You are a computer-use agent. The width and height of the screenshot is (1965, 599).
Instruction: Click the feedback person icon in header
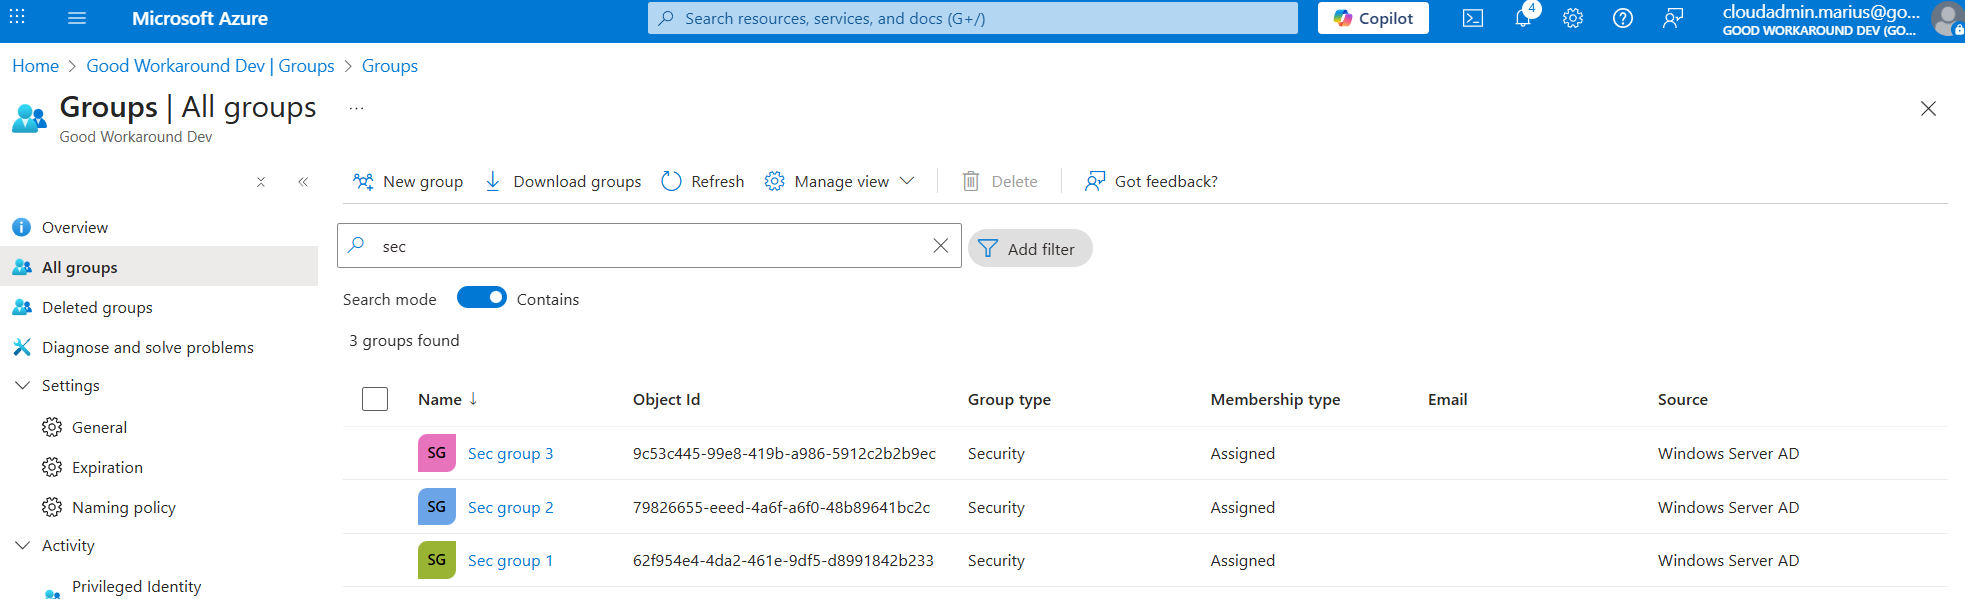[1672, 18]
